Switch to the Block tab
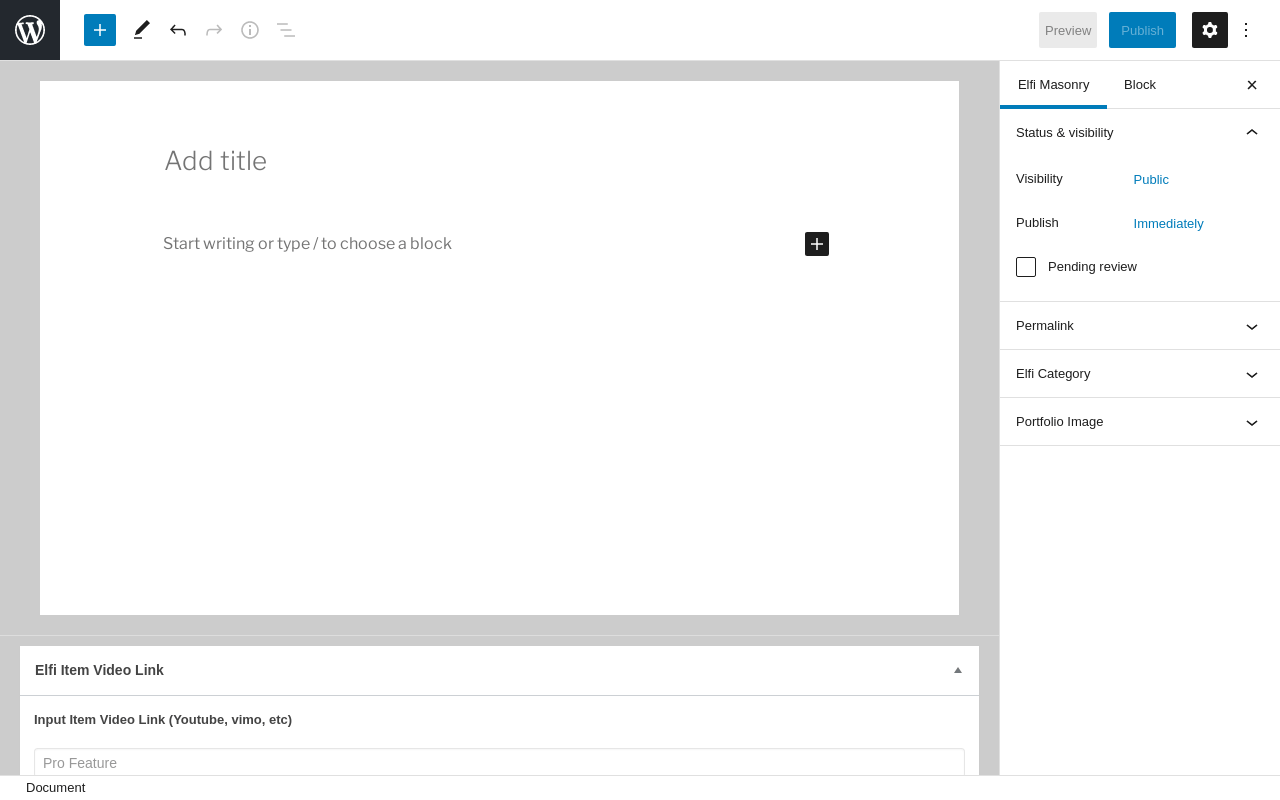The image size is (1280, 800). point(1140,85)
